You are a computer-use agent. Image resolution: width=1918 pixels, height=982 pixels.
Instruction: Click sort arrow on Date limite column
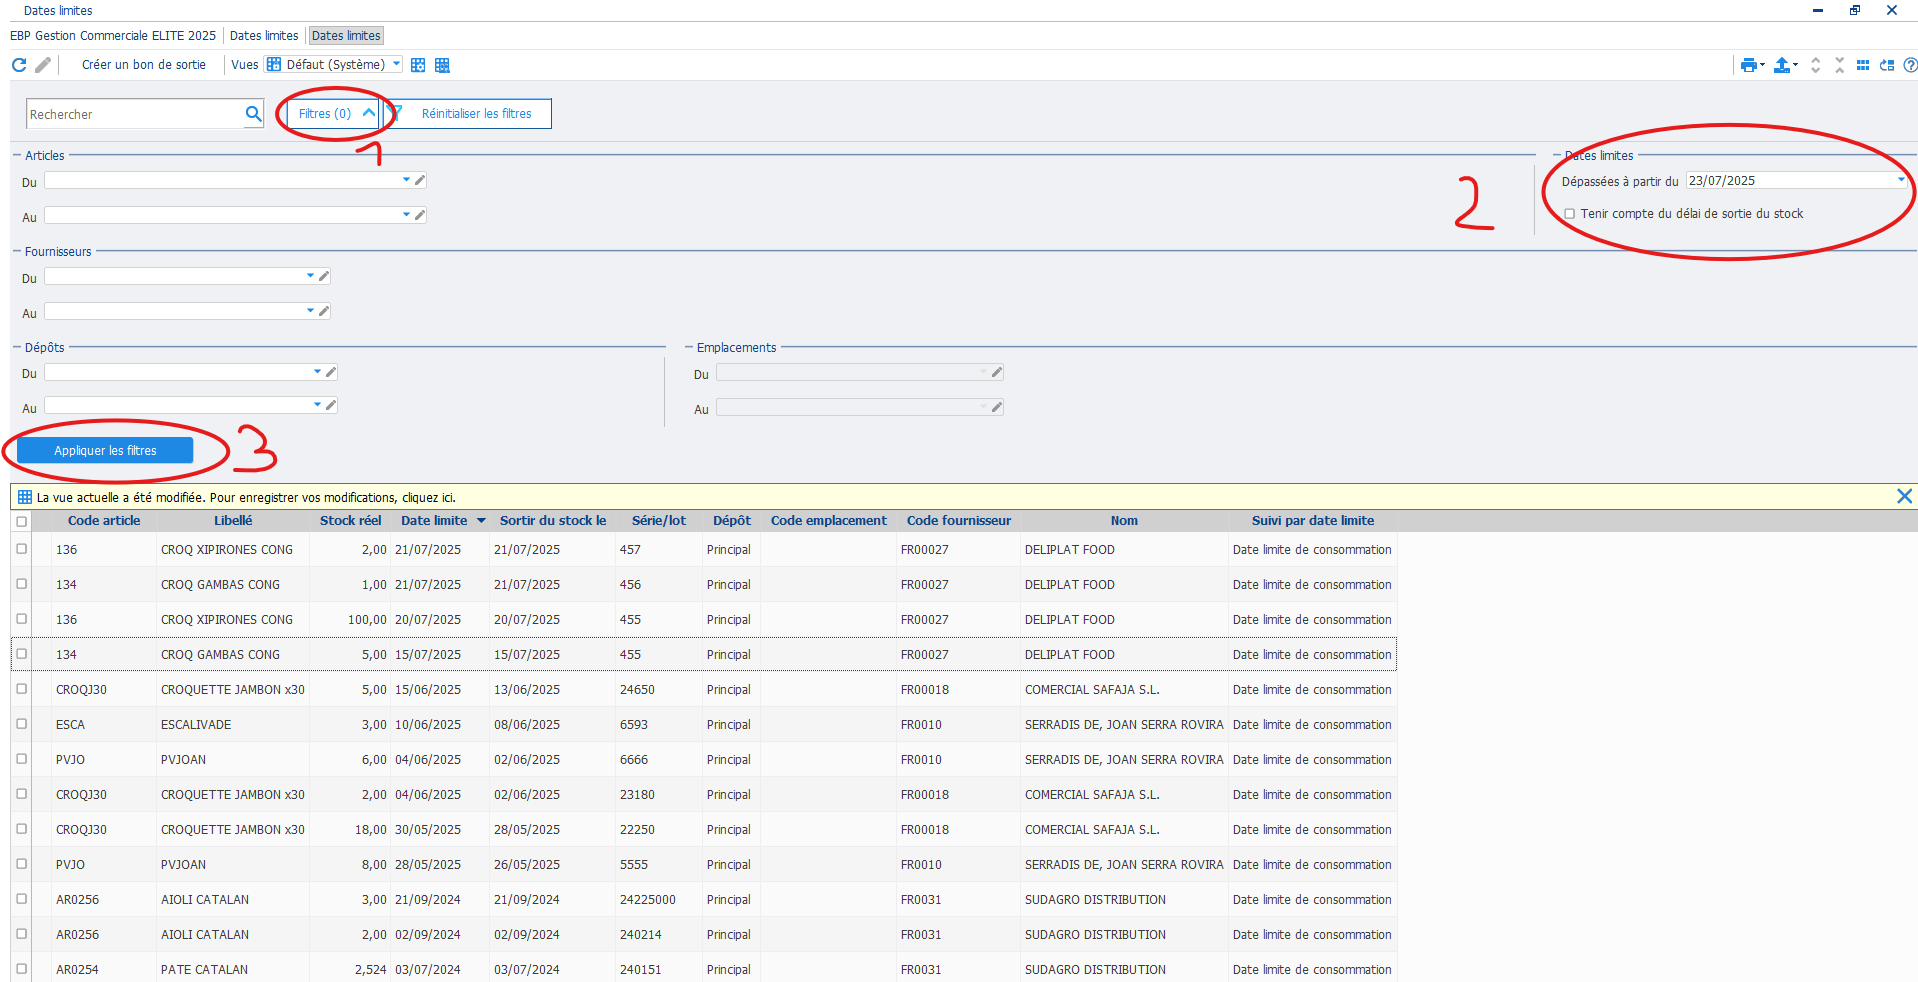click(481, 521)
